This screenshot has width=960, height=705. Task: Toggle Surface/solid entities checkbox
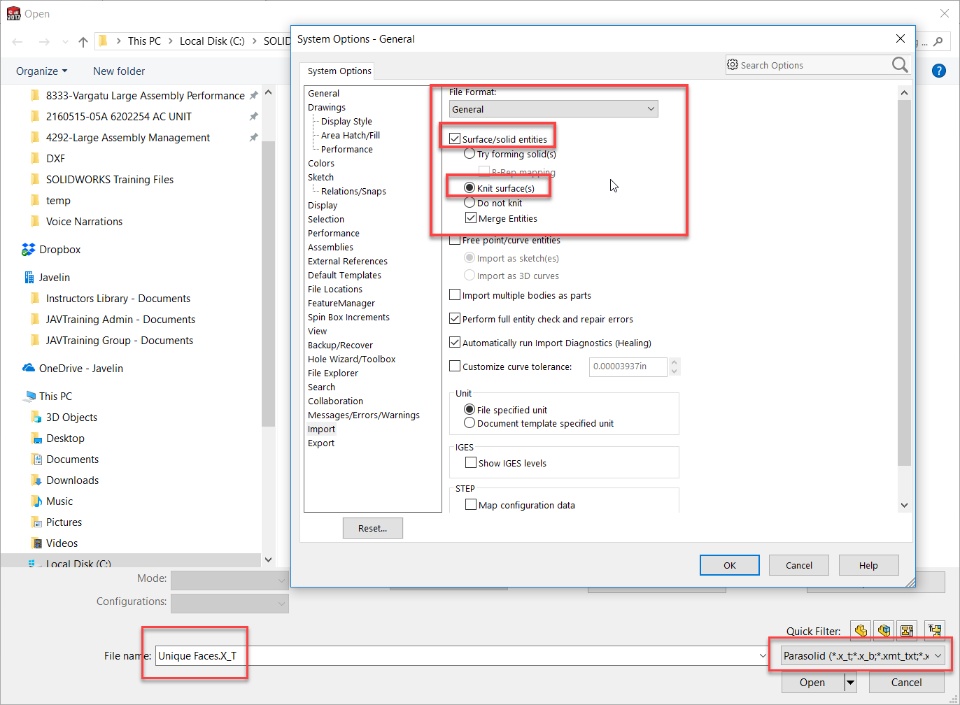(454, 139)
